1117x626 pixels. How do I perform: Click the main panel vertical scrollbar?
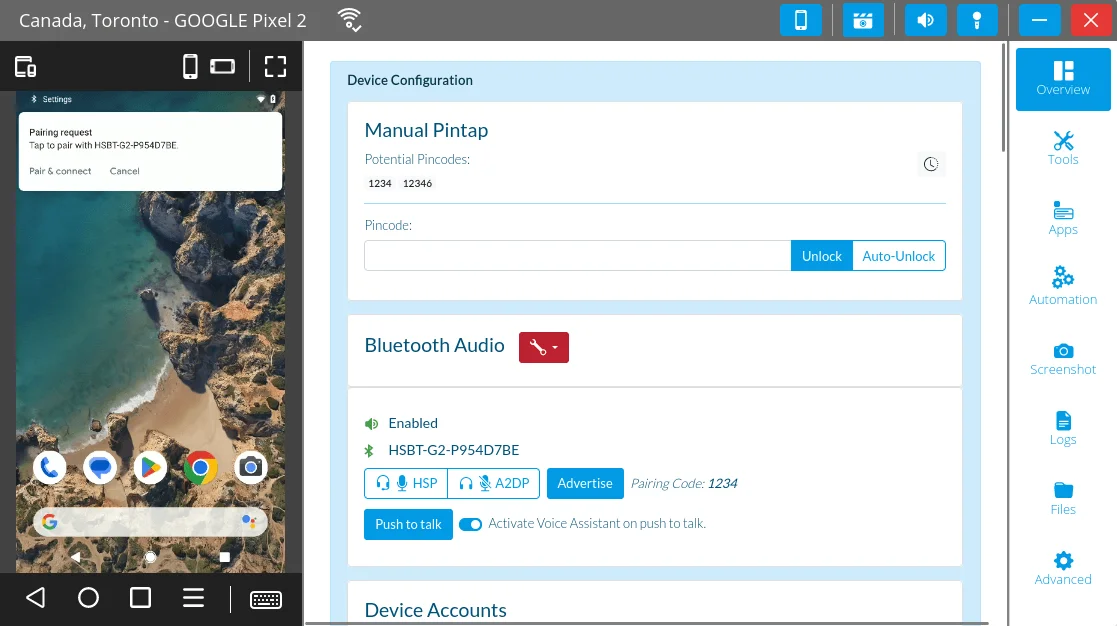pyautogui.click(x=1004, y=98)
